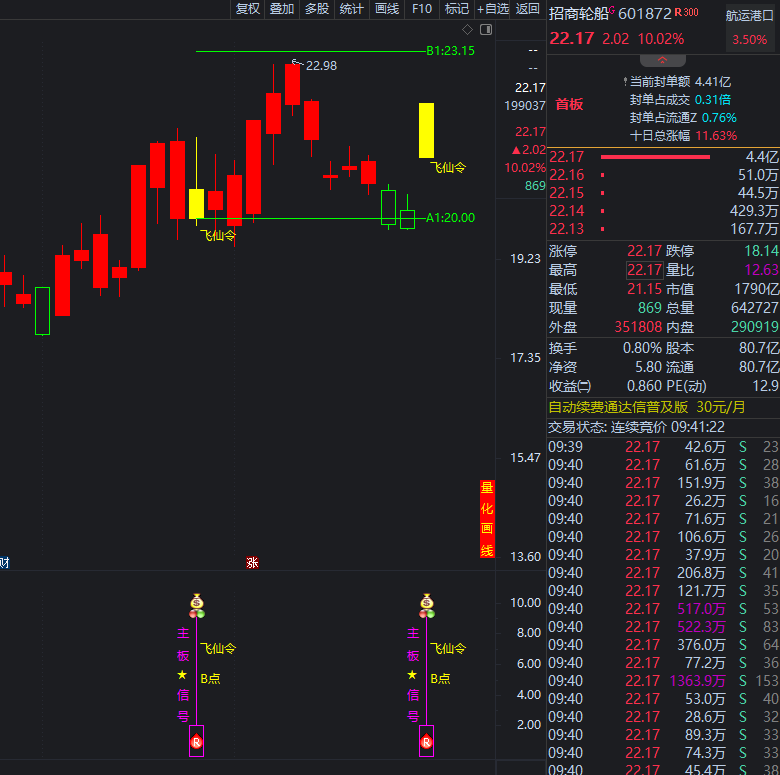The width and height of the screenshot is (780, 775).
Task: Click the order row priced 22.16
Action: [664, 175]
